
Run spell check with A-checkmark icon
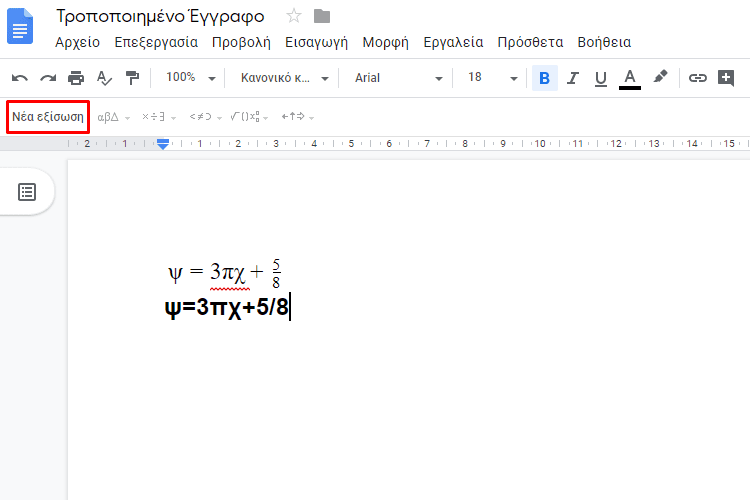(x=104, y=78)
